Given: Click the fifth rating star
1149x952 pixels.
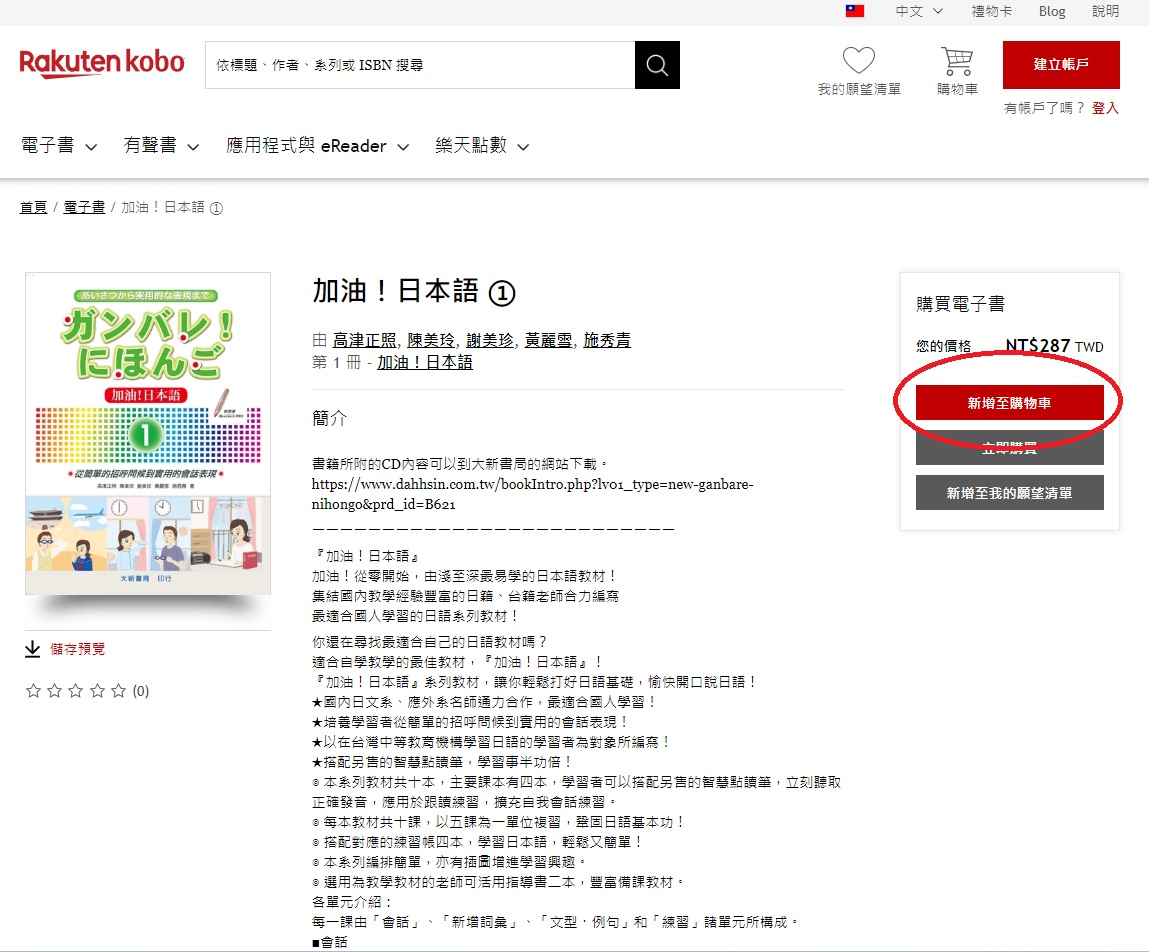Looking at the screenshot, I should click(118, 691).
